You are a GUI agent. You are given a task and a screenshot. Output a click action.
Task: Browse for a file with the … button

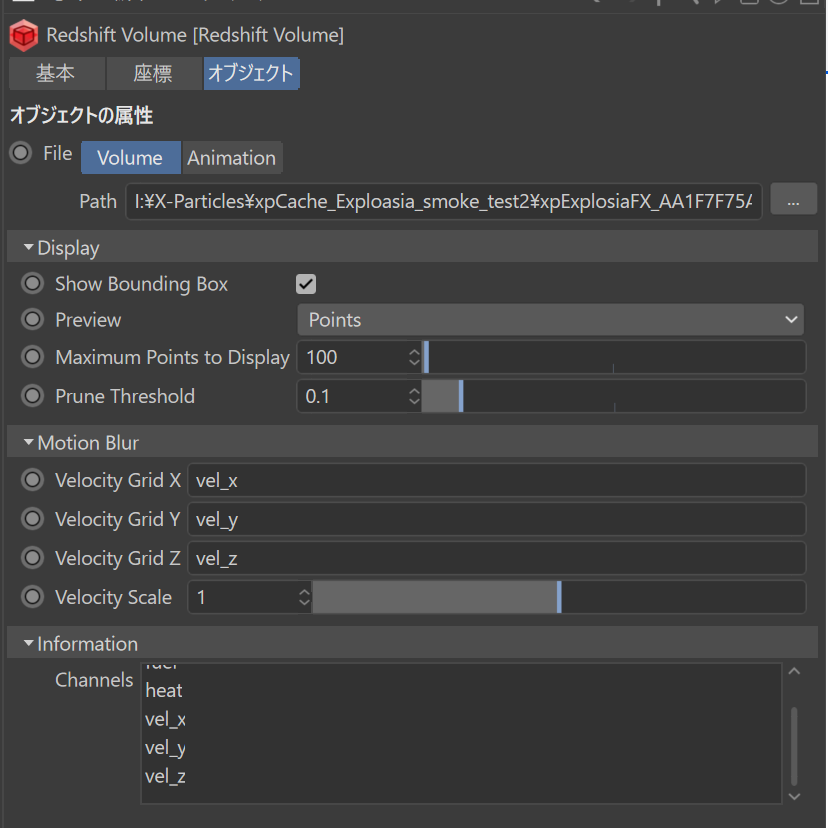(x=793, y=200)
